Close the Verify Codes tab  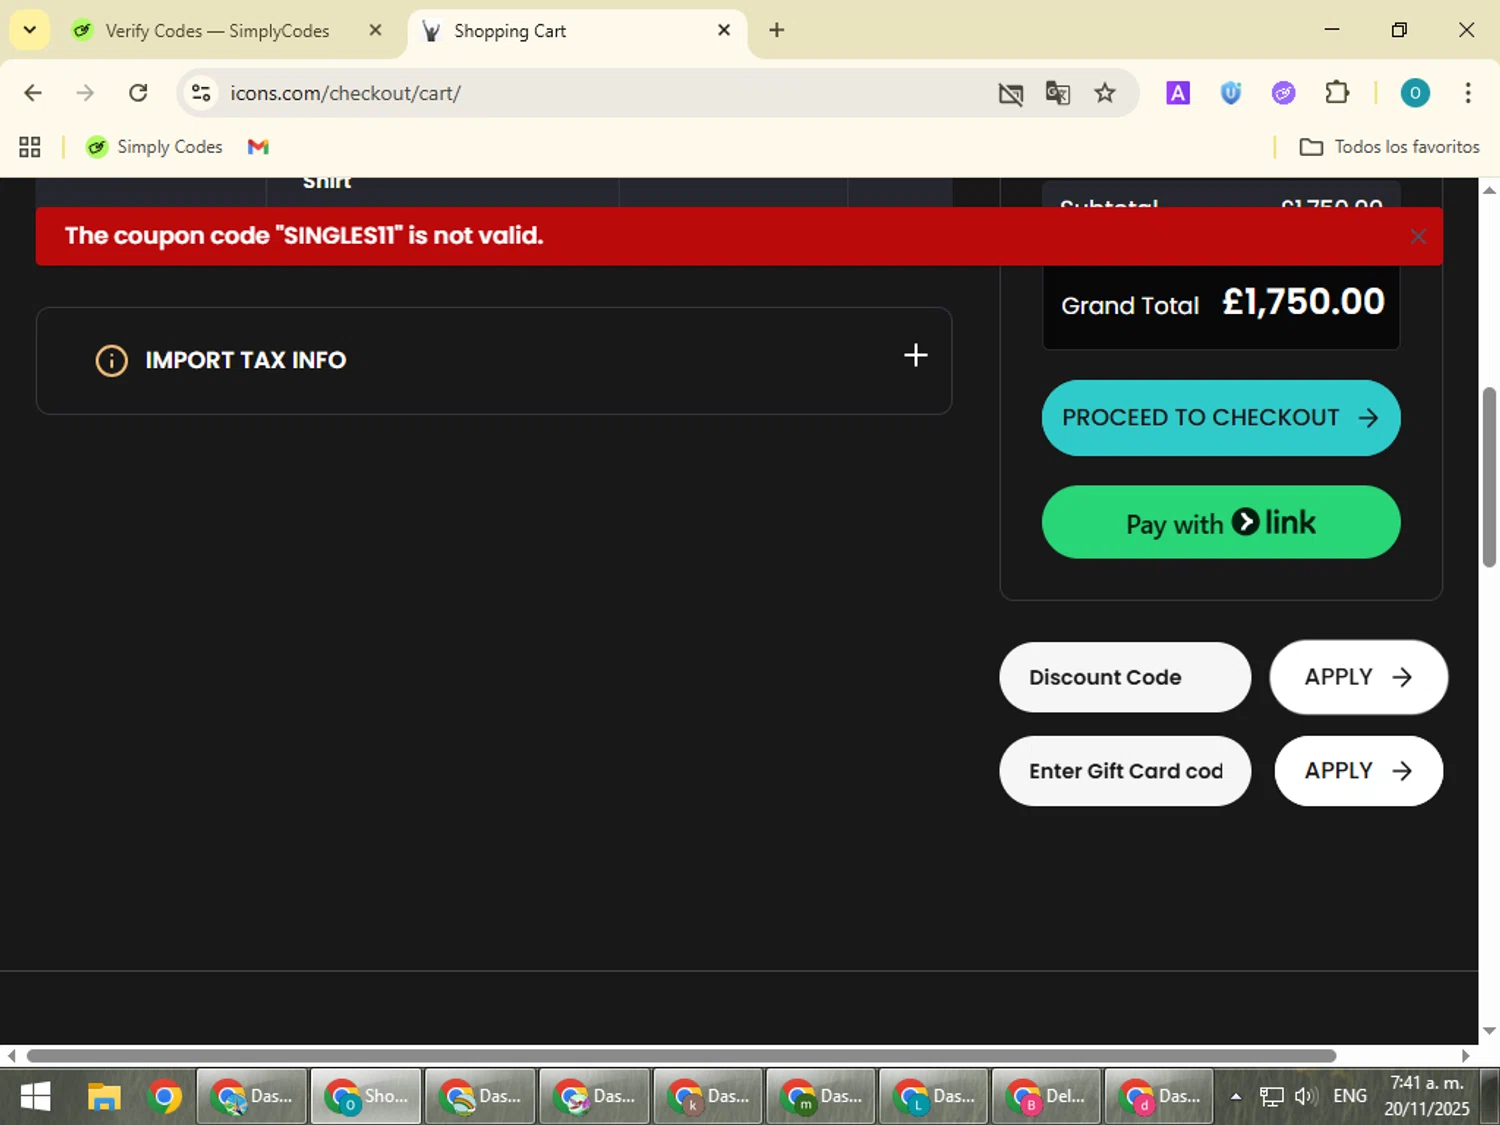(x=375, y=30)
